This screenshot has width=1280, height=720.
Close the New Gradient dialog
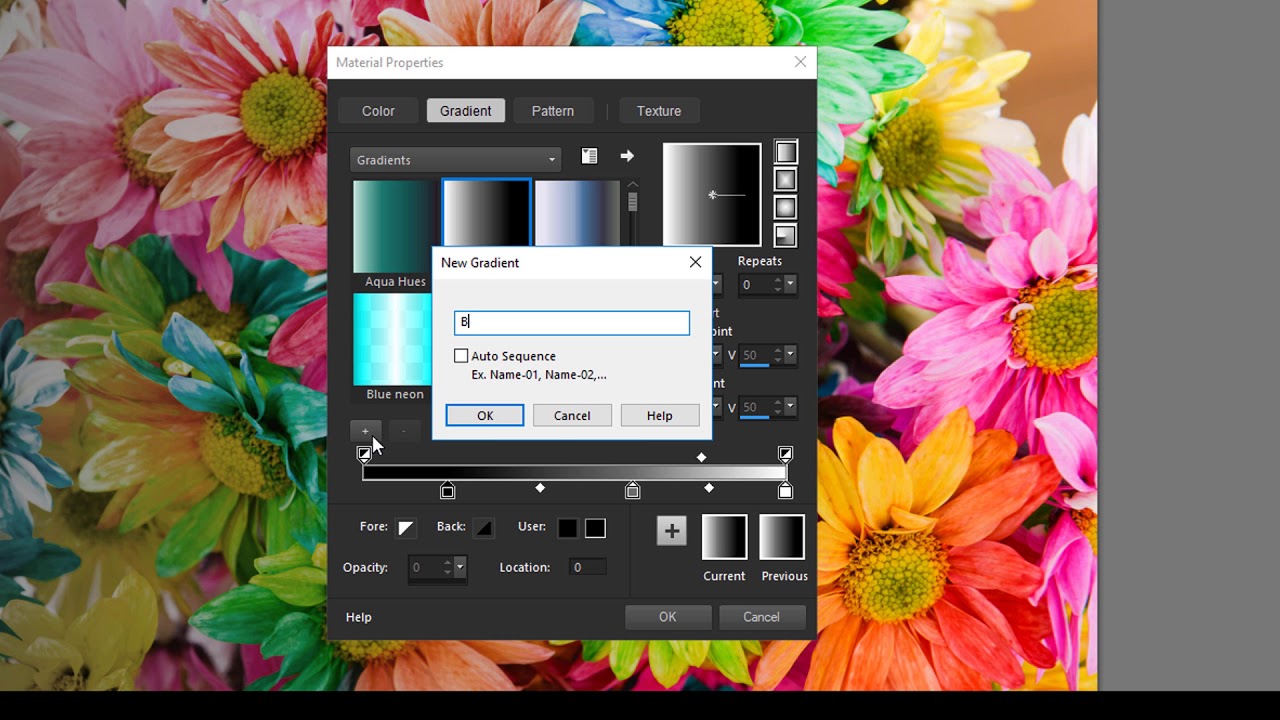[695, 262]
